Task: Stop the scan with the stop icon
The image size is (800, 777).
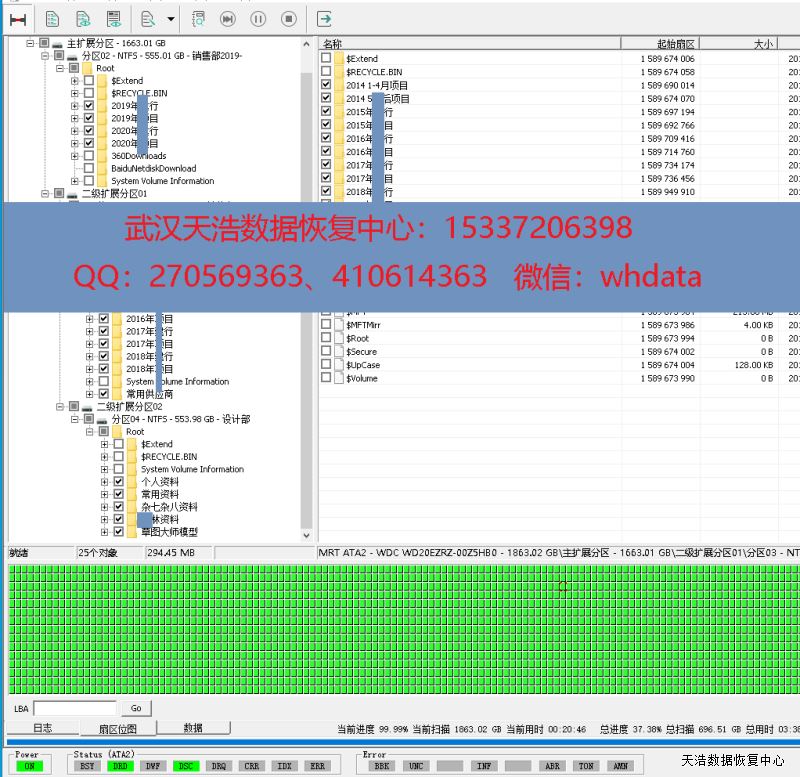Action: click(288, 18)
